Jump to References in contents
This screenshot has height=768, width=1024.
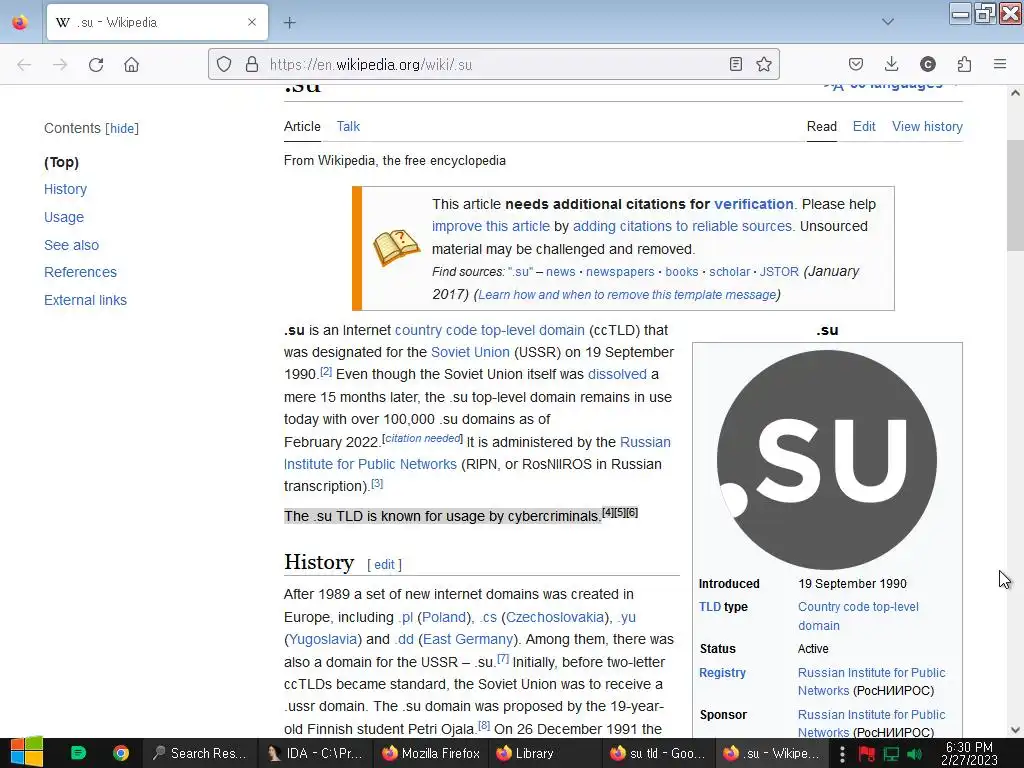[x=80, y=272]
